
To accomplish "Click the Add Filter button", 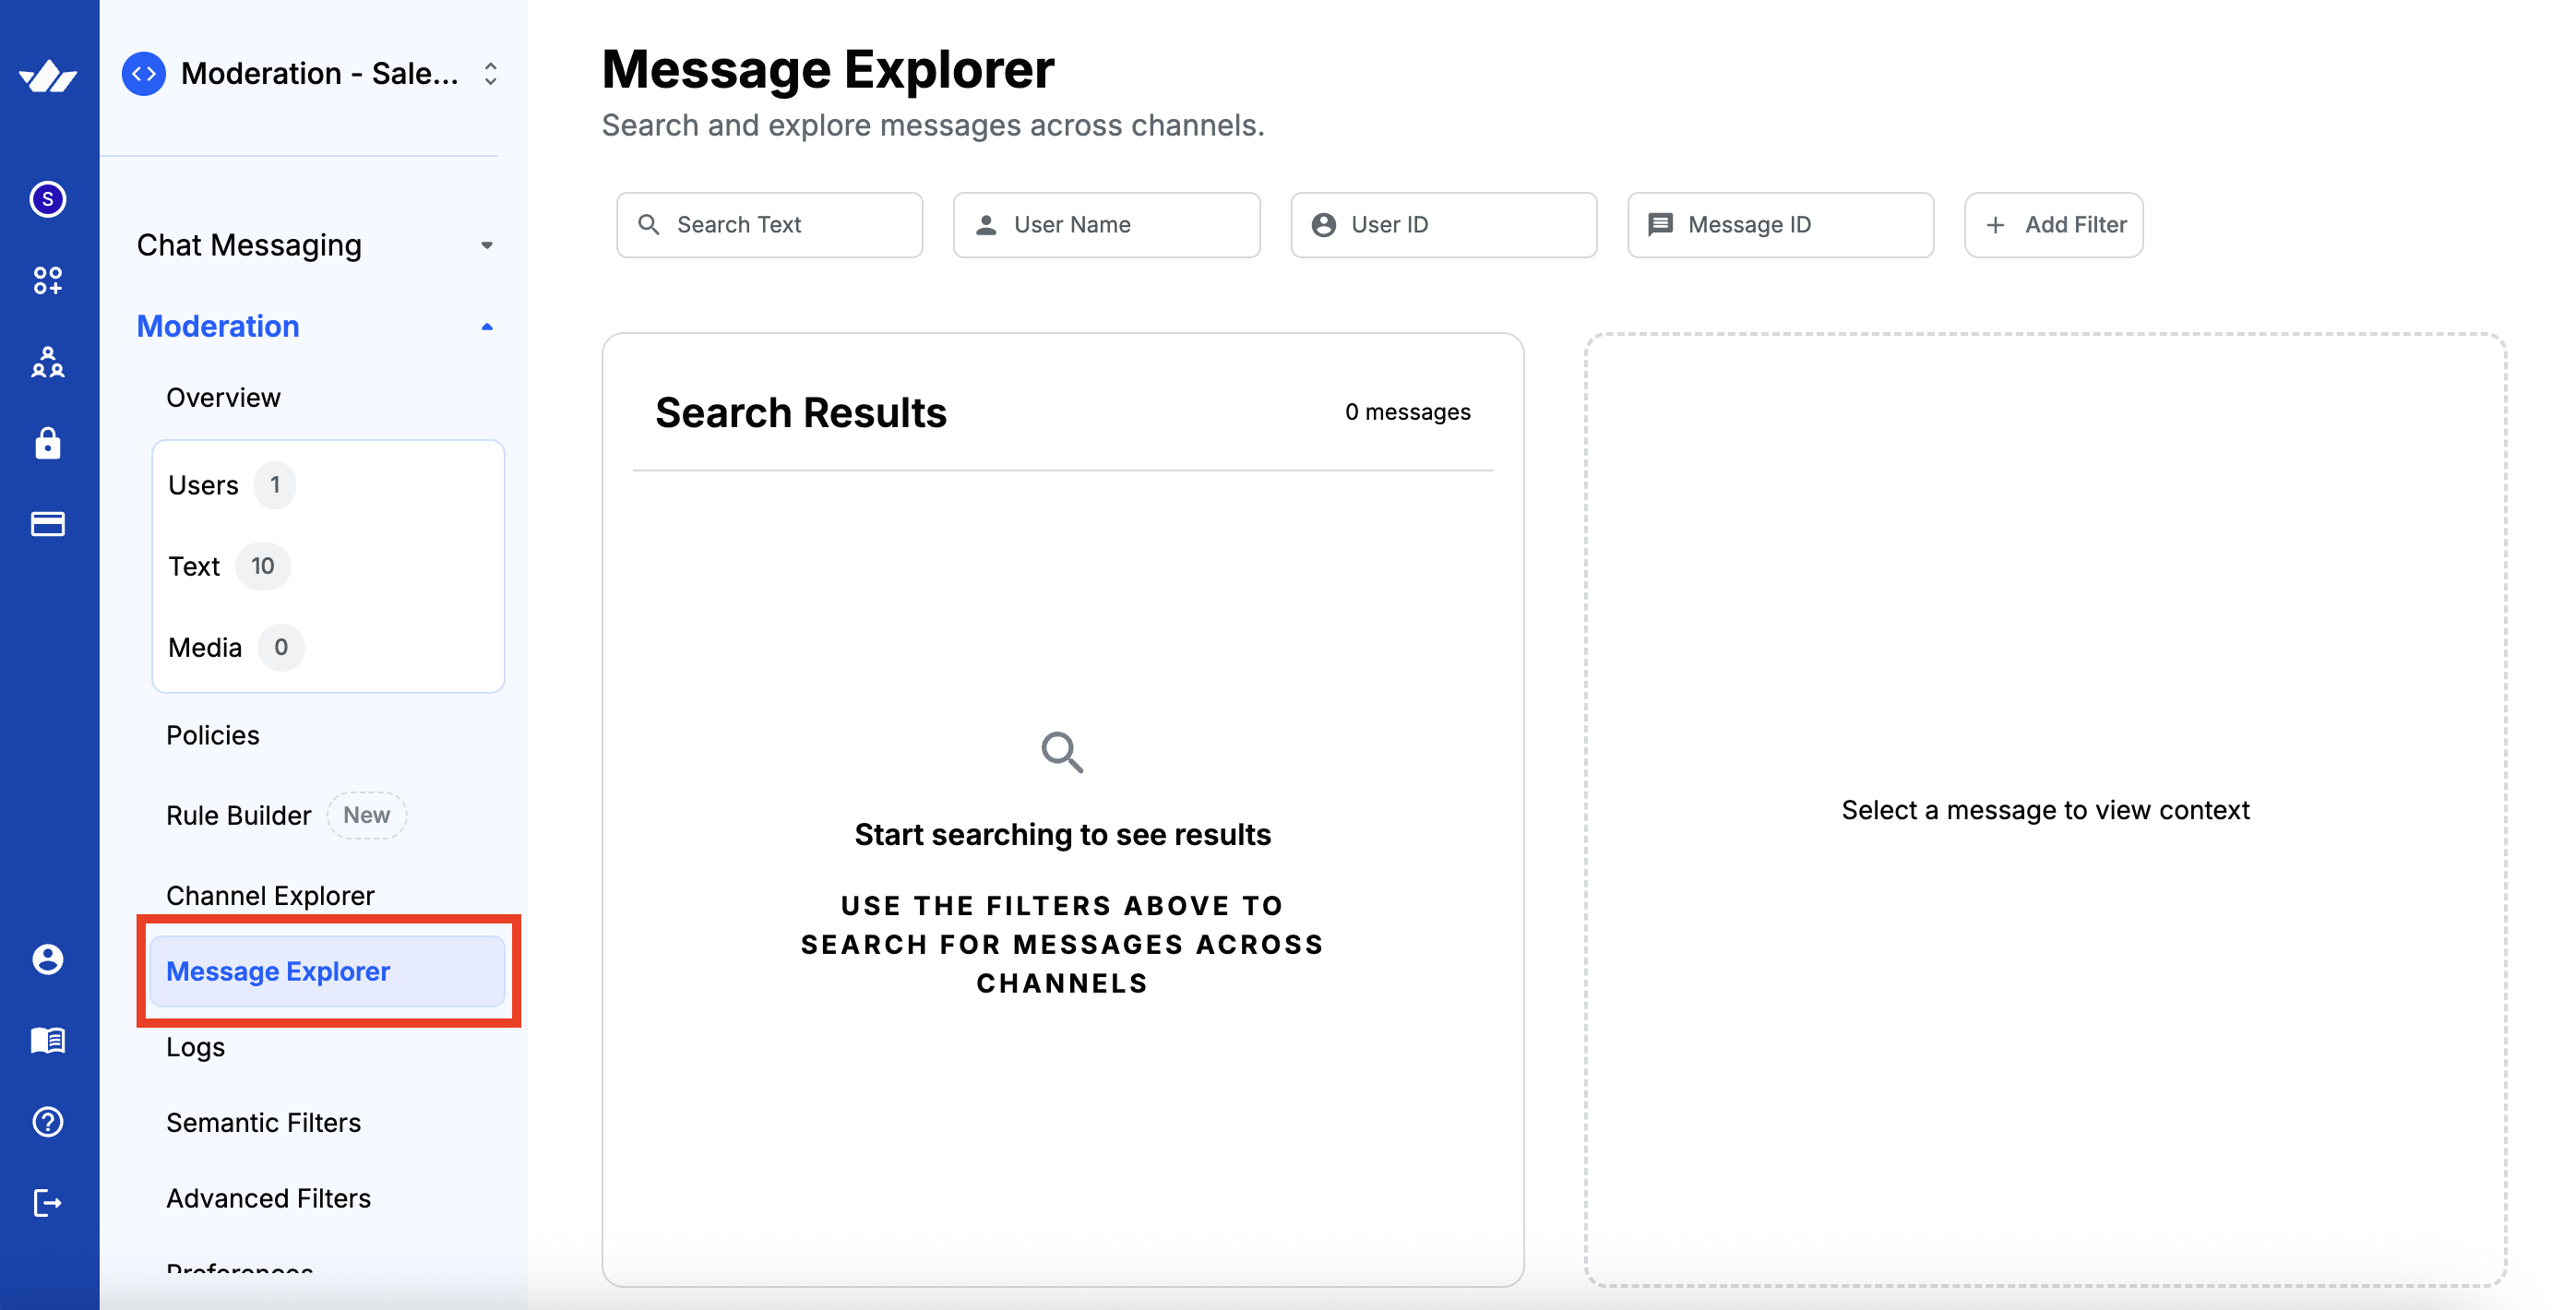I will click(2053, 224).
